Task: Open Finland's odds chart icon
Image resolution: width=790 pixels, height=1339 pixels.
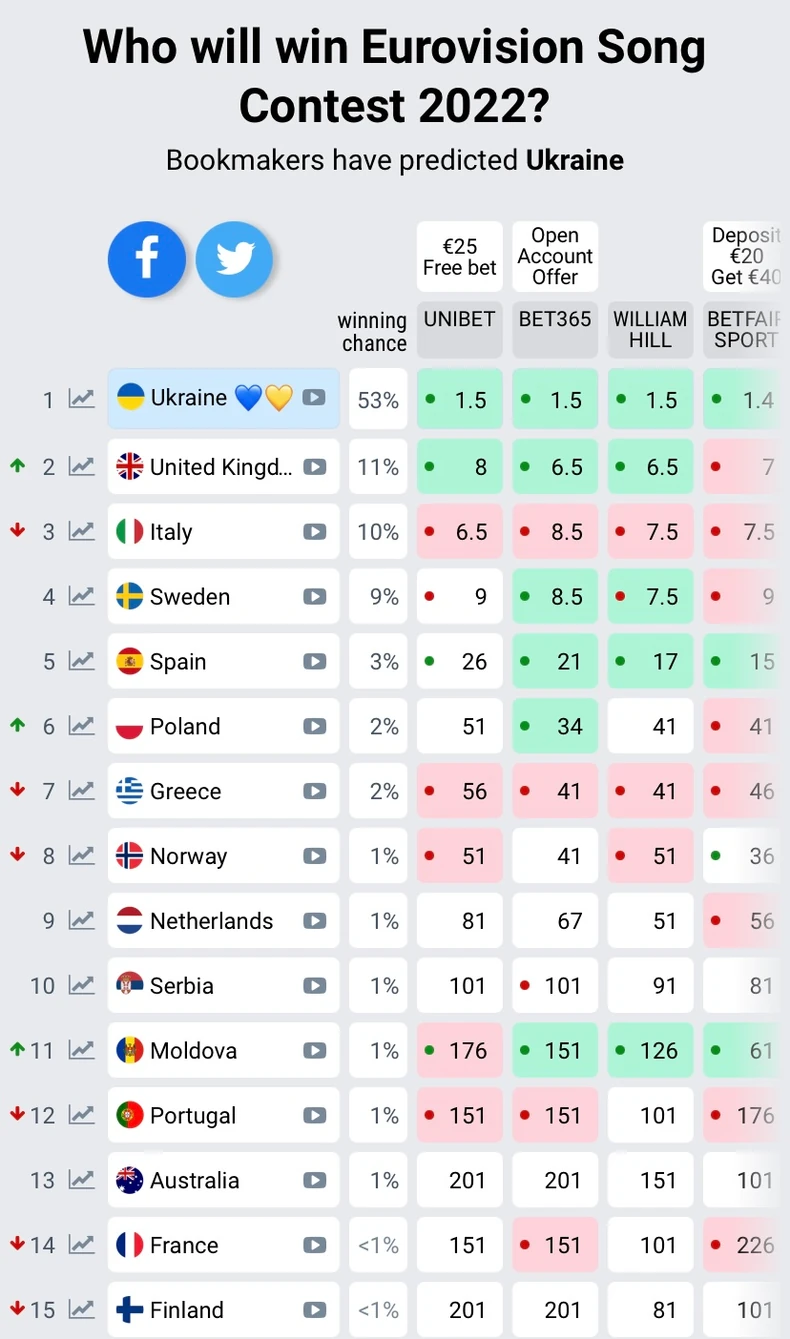Action: click(x=81, y=1310)
